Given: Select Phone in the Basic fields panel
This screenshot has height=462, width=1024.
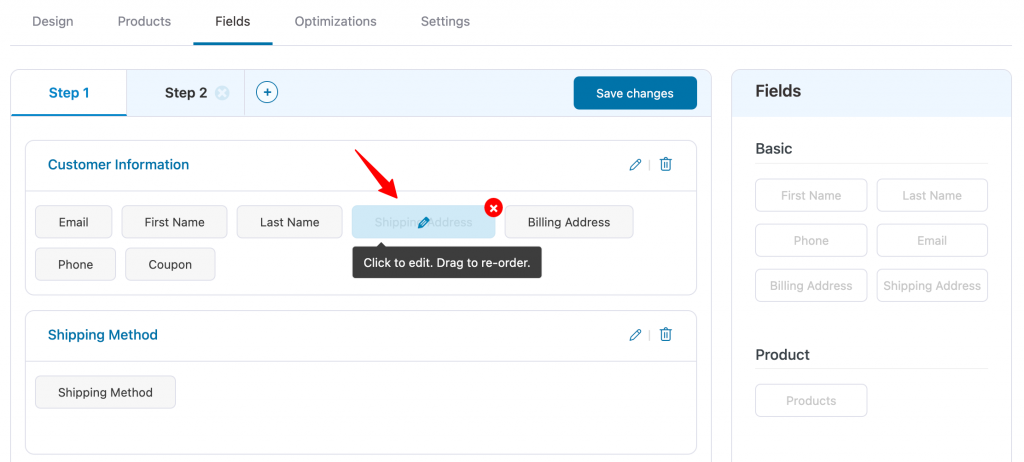Looking at the screenshot, I should click(811, 240).
